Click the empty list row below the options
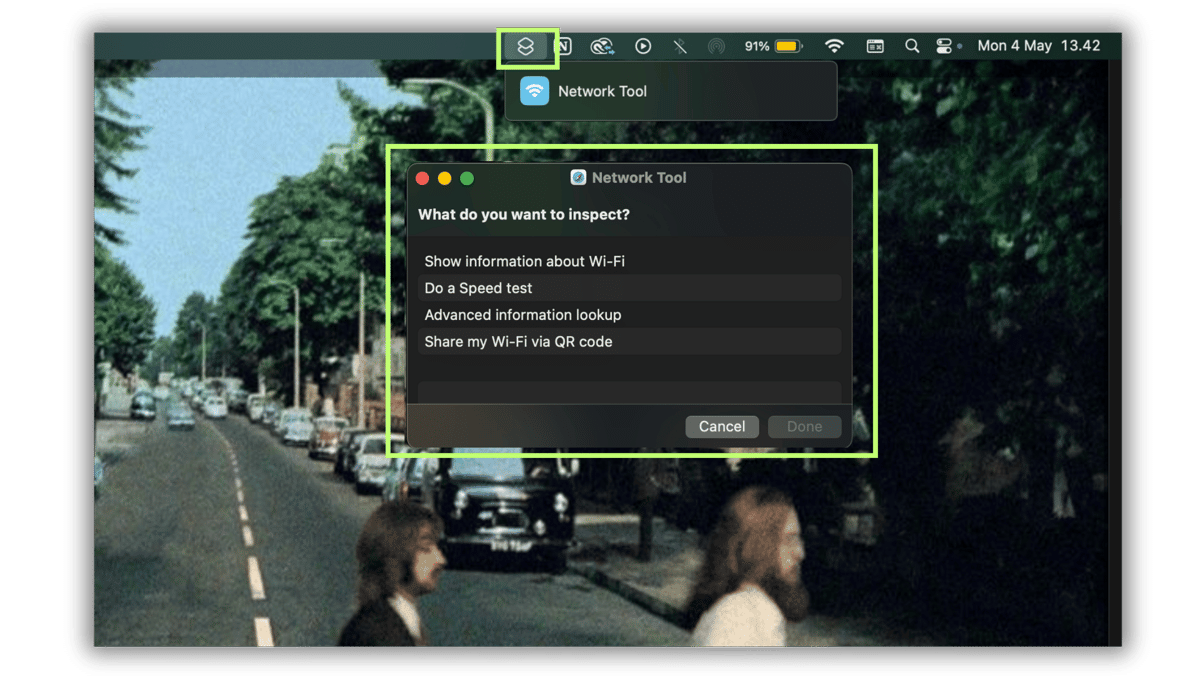This screenshot has width=1200, height=698. tap(630, 391)
